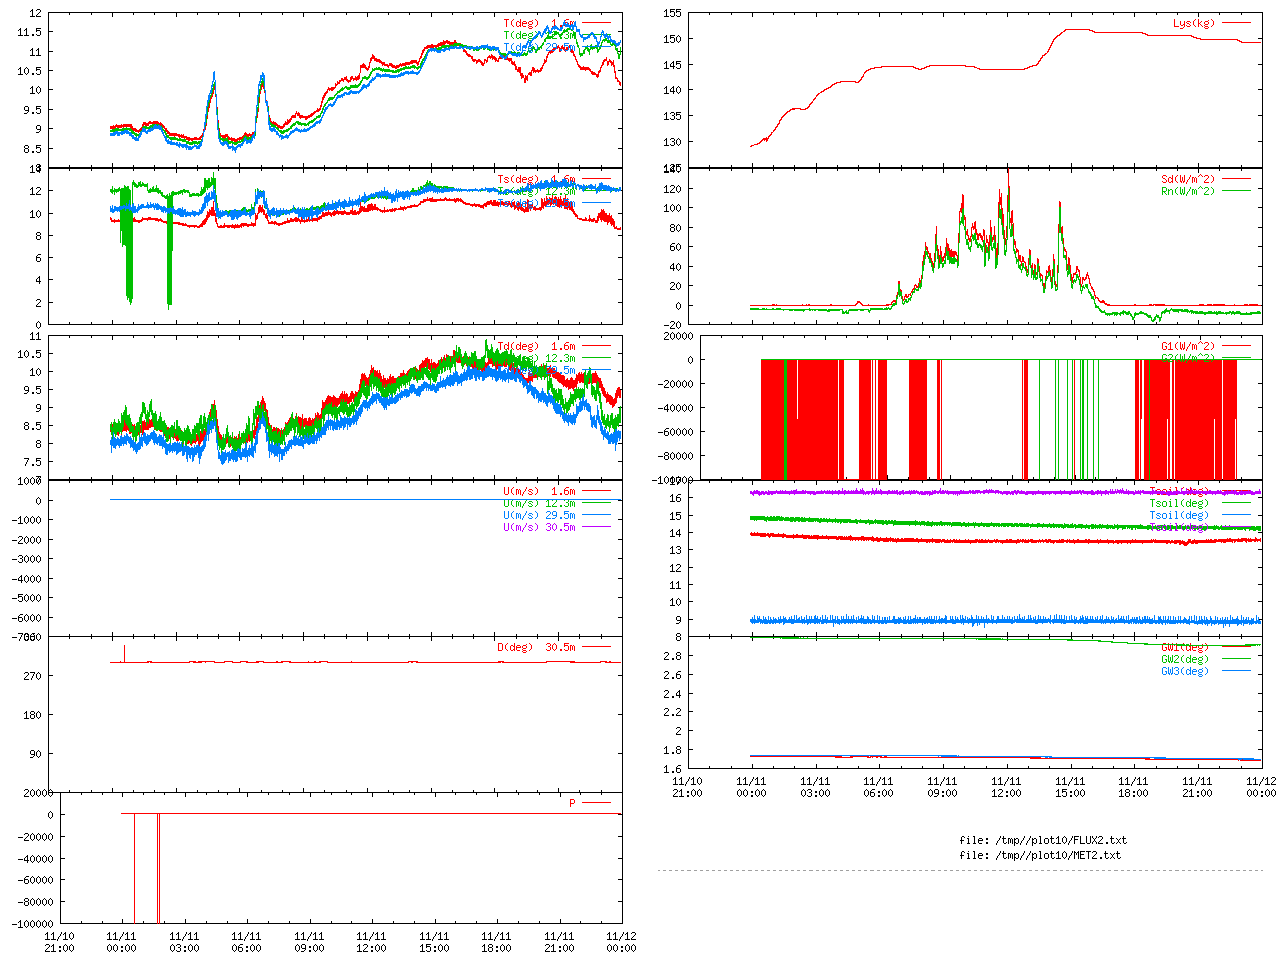Click '11/11 15:00' on right column time axis
This screenshot has height=960, width=1280.
(x=1070, y=787)
